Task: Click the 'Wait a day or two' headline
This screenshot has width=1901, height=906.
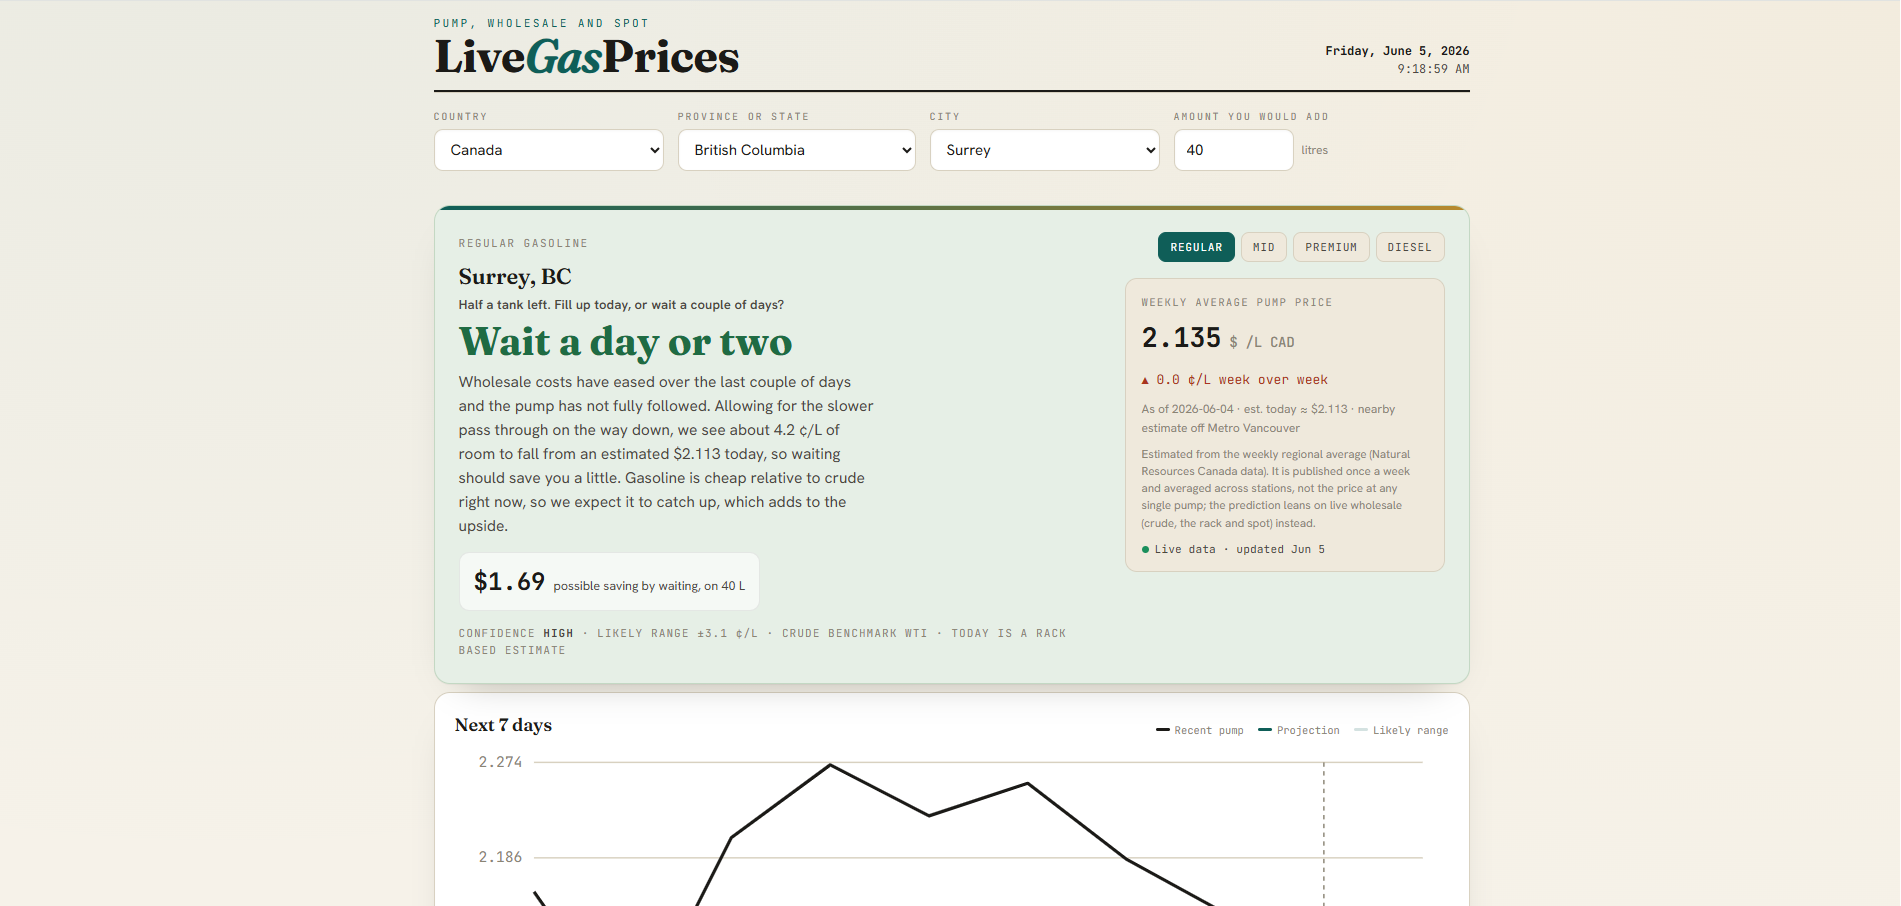Action: click(x=625, y=342)
